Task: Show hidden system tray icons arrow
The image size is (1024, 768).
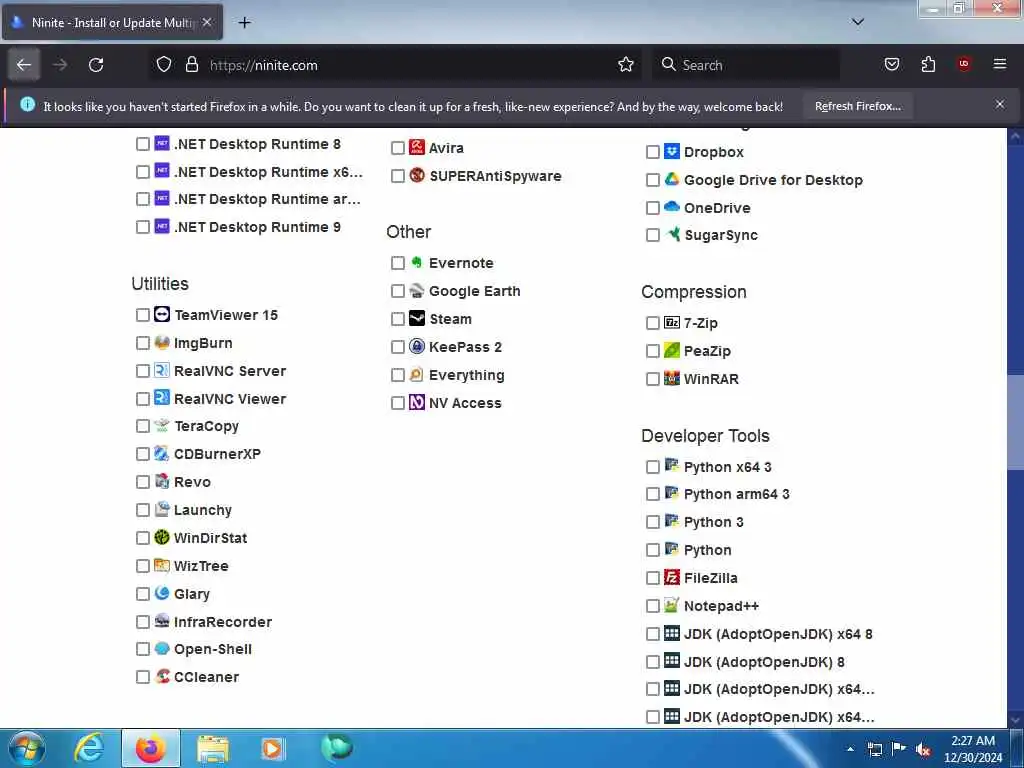Action: [x=850, y=749]
